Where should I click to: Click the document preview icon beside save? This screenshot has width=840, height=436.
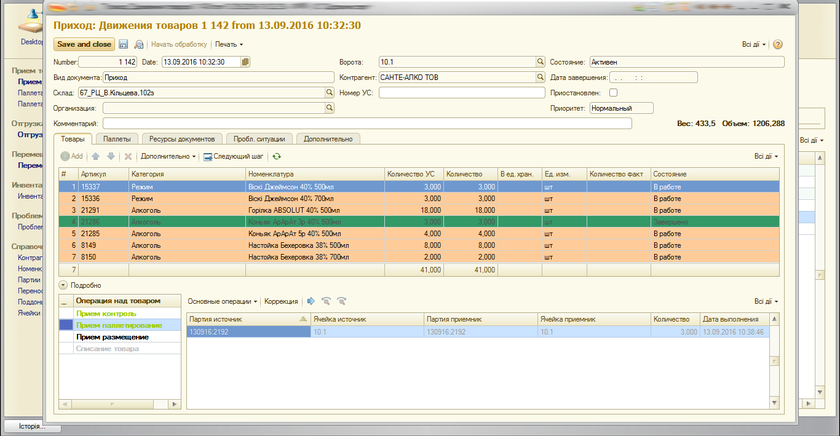click(139, 45)
